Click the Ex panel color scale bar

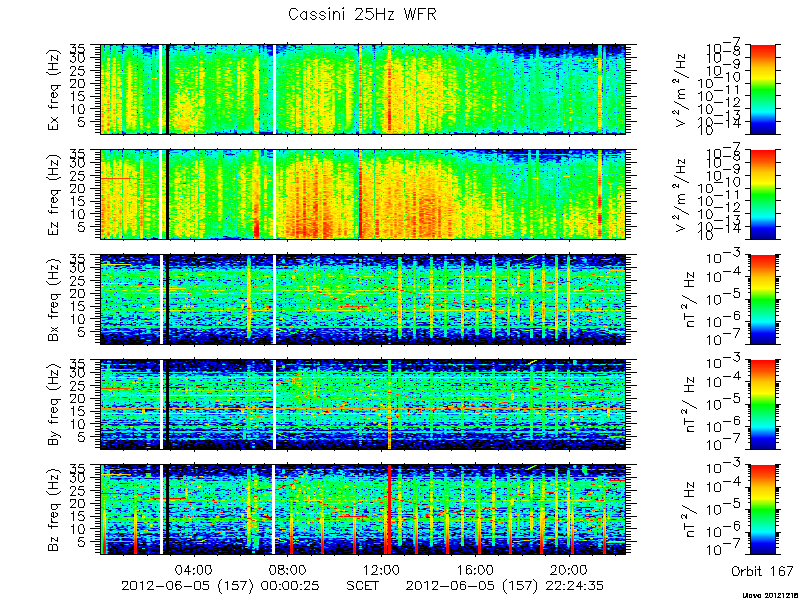(762, 89)
